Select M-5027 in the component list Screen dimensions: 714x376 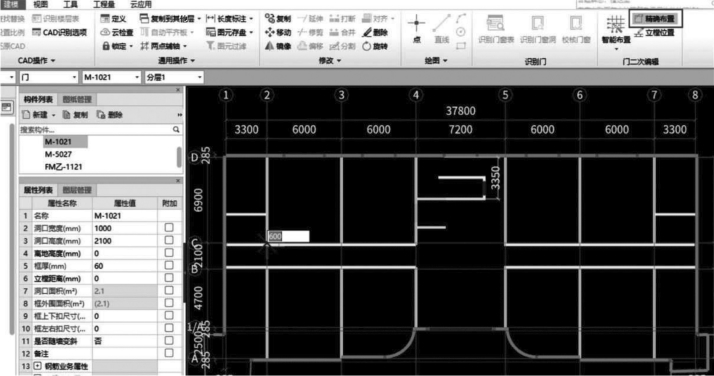58,154
